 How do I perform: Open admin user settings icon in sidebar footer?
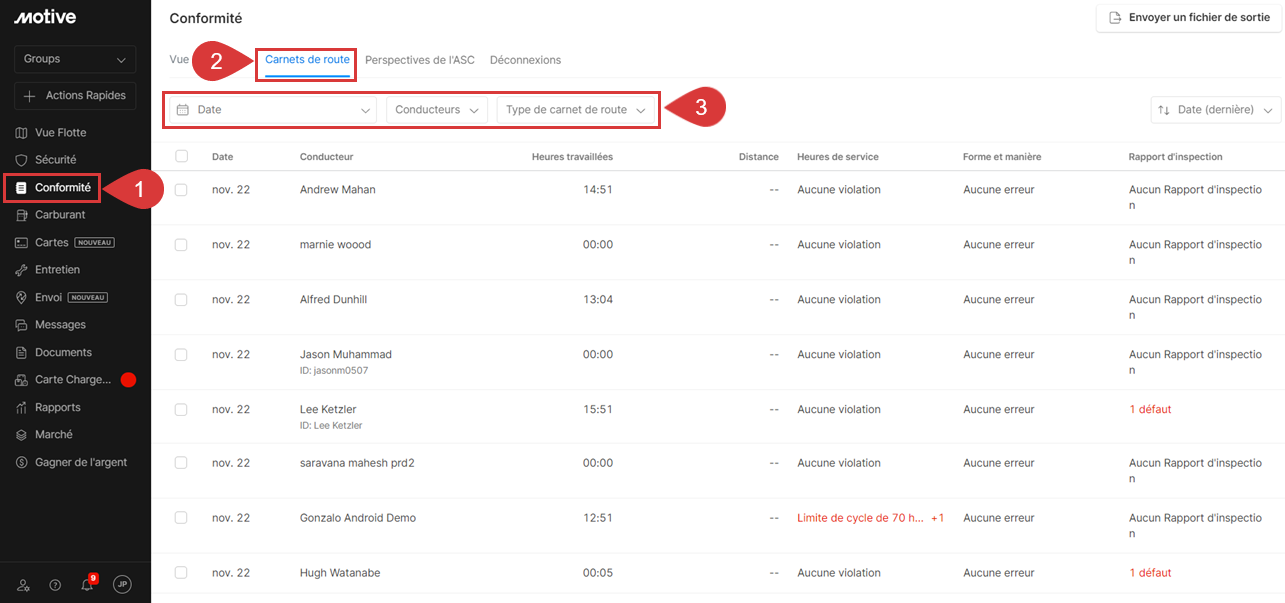coord(24,585)
